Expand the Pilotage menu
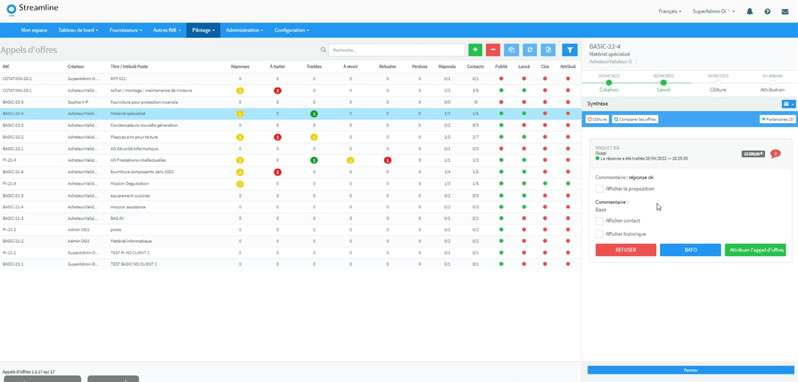This screenshot has width=798, height=382. click(204, 31)
